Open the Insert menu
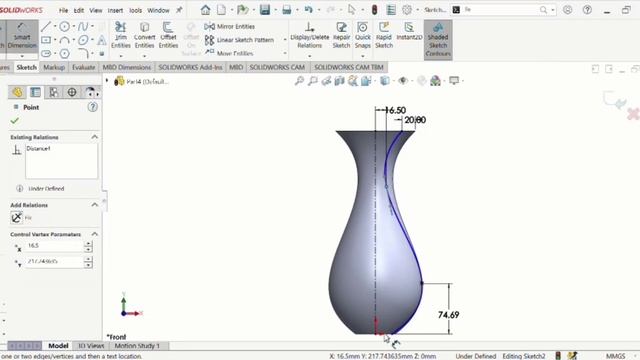The image size is (640, 360). pyautogui.click(x=115, y=10)
